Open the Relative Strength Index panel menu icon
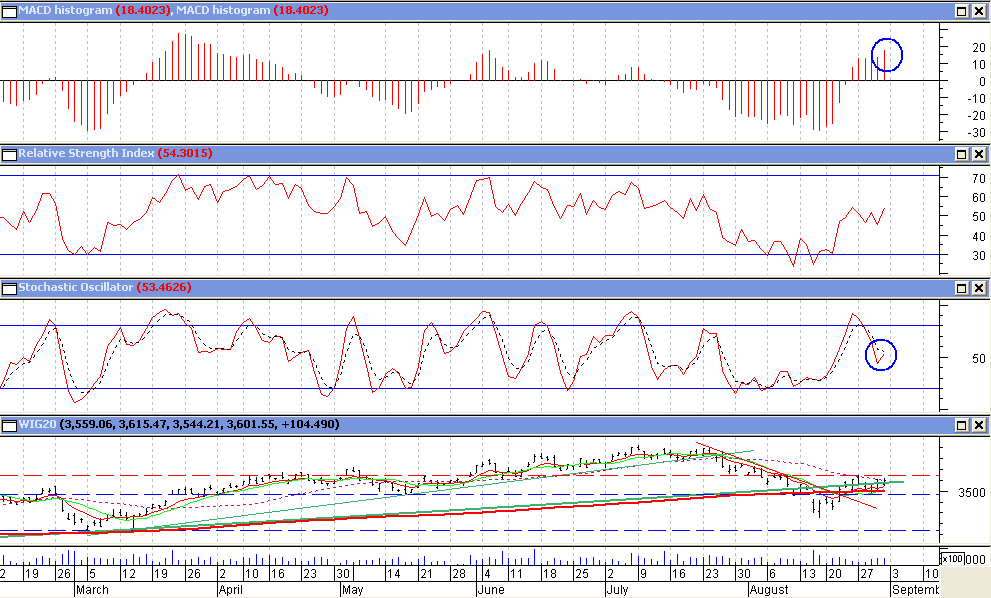 9,154
